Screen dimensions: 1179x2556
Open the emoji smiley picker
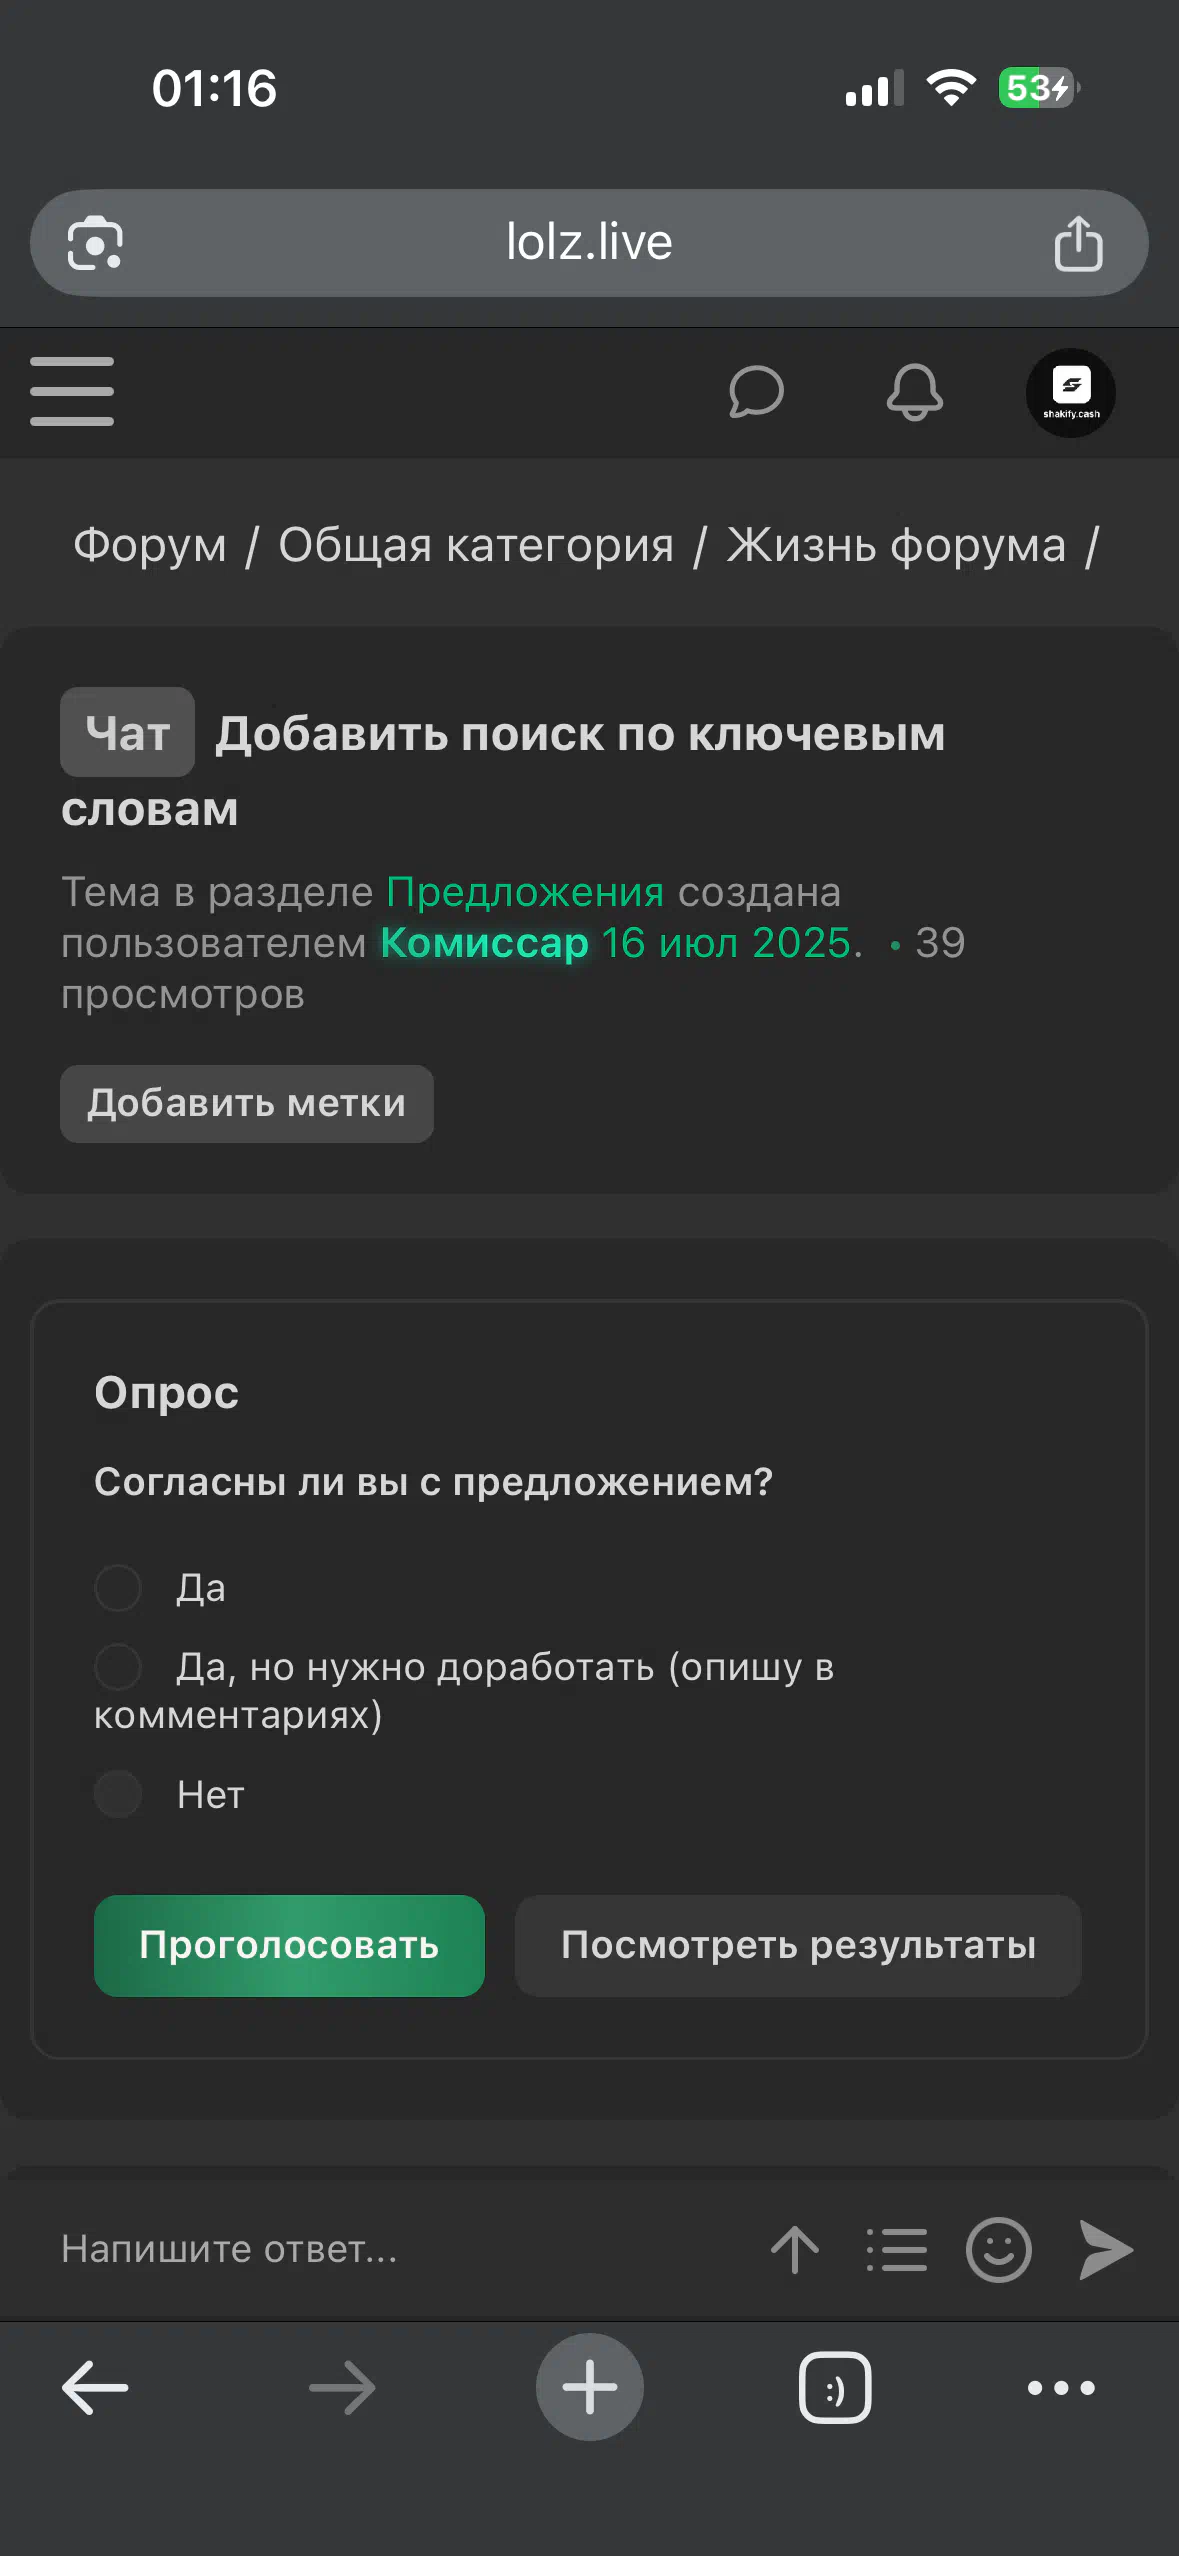point(998,2249)
